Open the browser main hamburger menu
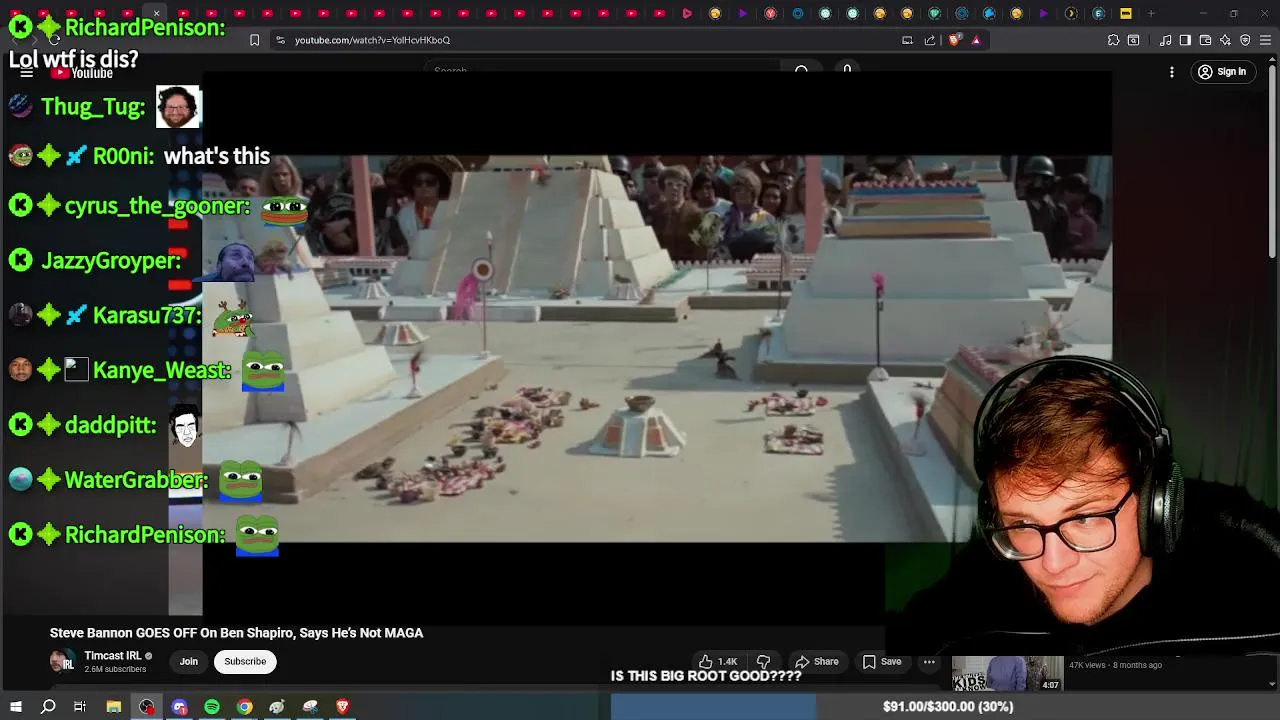Image resolution: width=1280 pixels, height=720 pixels. coord(1266,40)
